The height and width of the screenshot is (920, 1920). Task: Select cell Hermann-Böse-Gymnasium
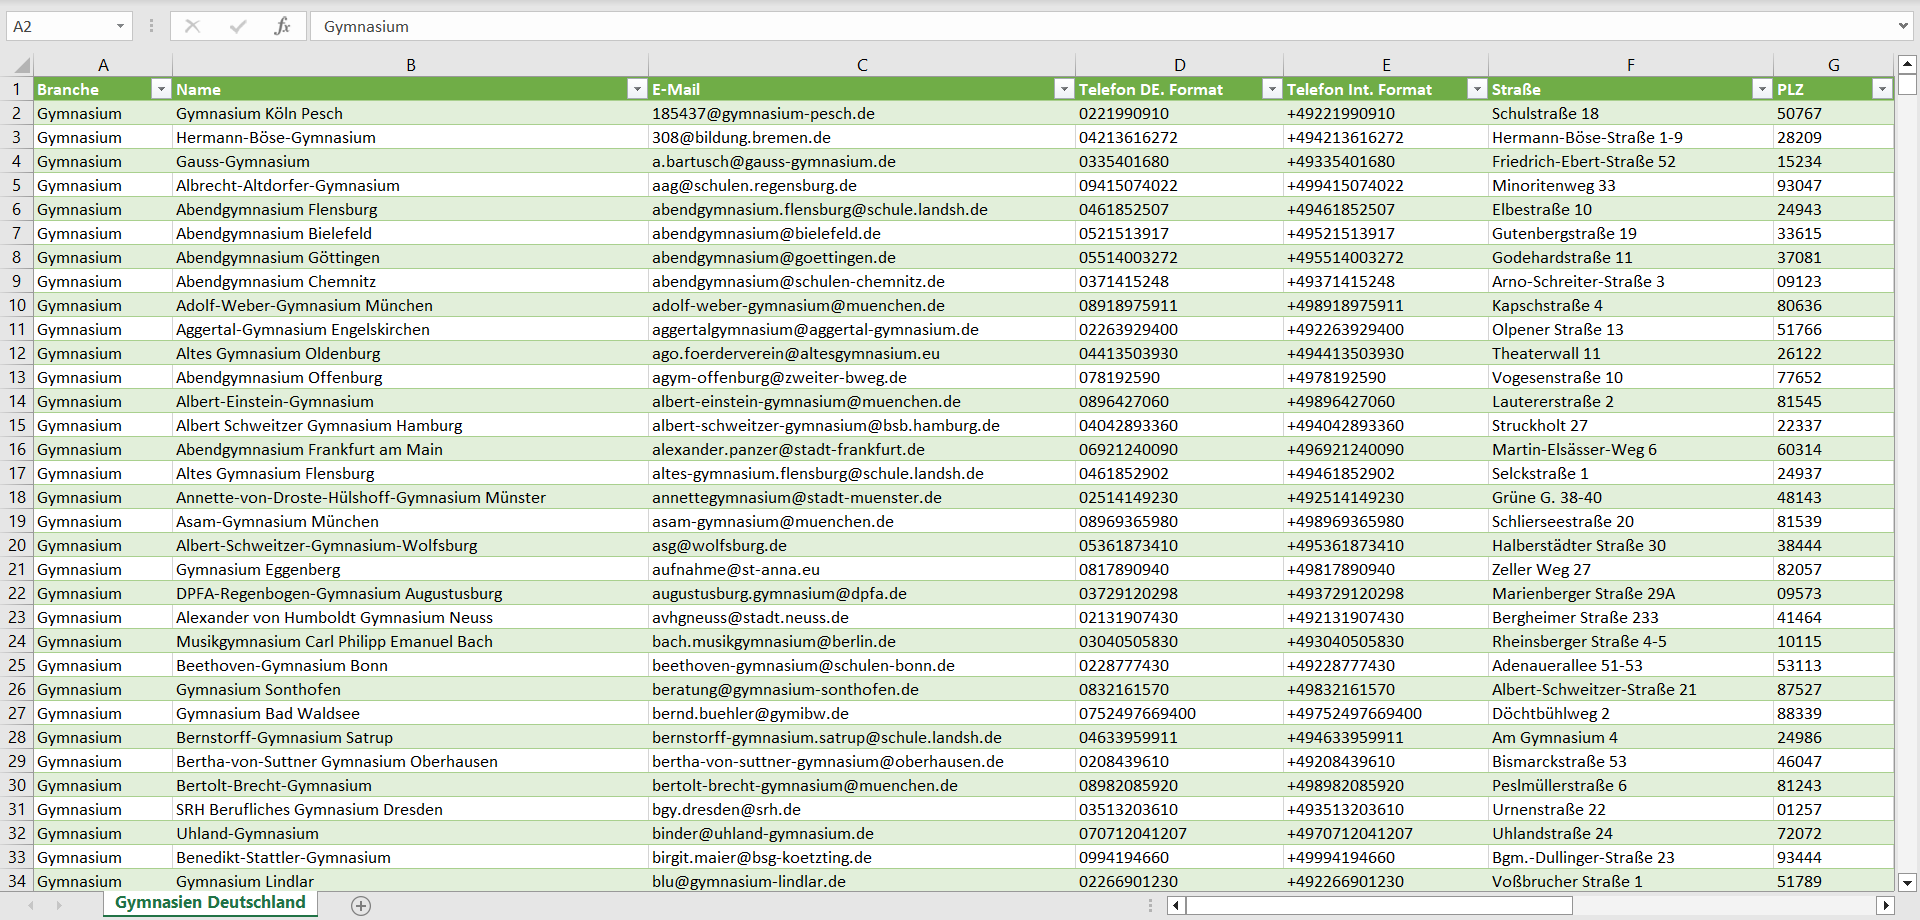(x=410, y=137)
